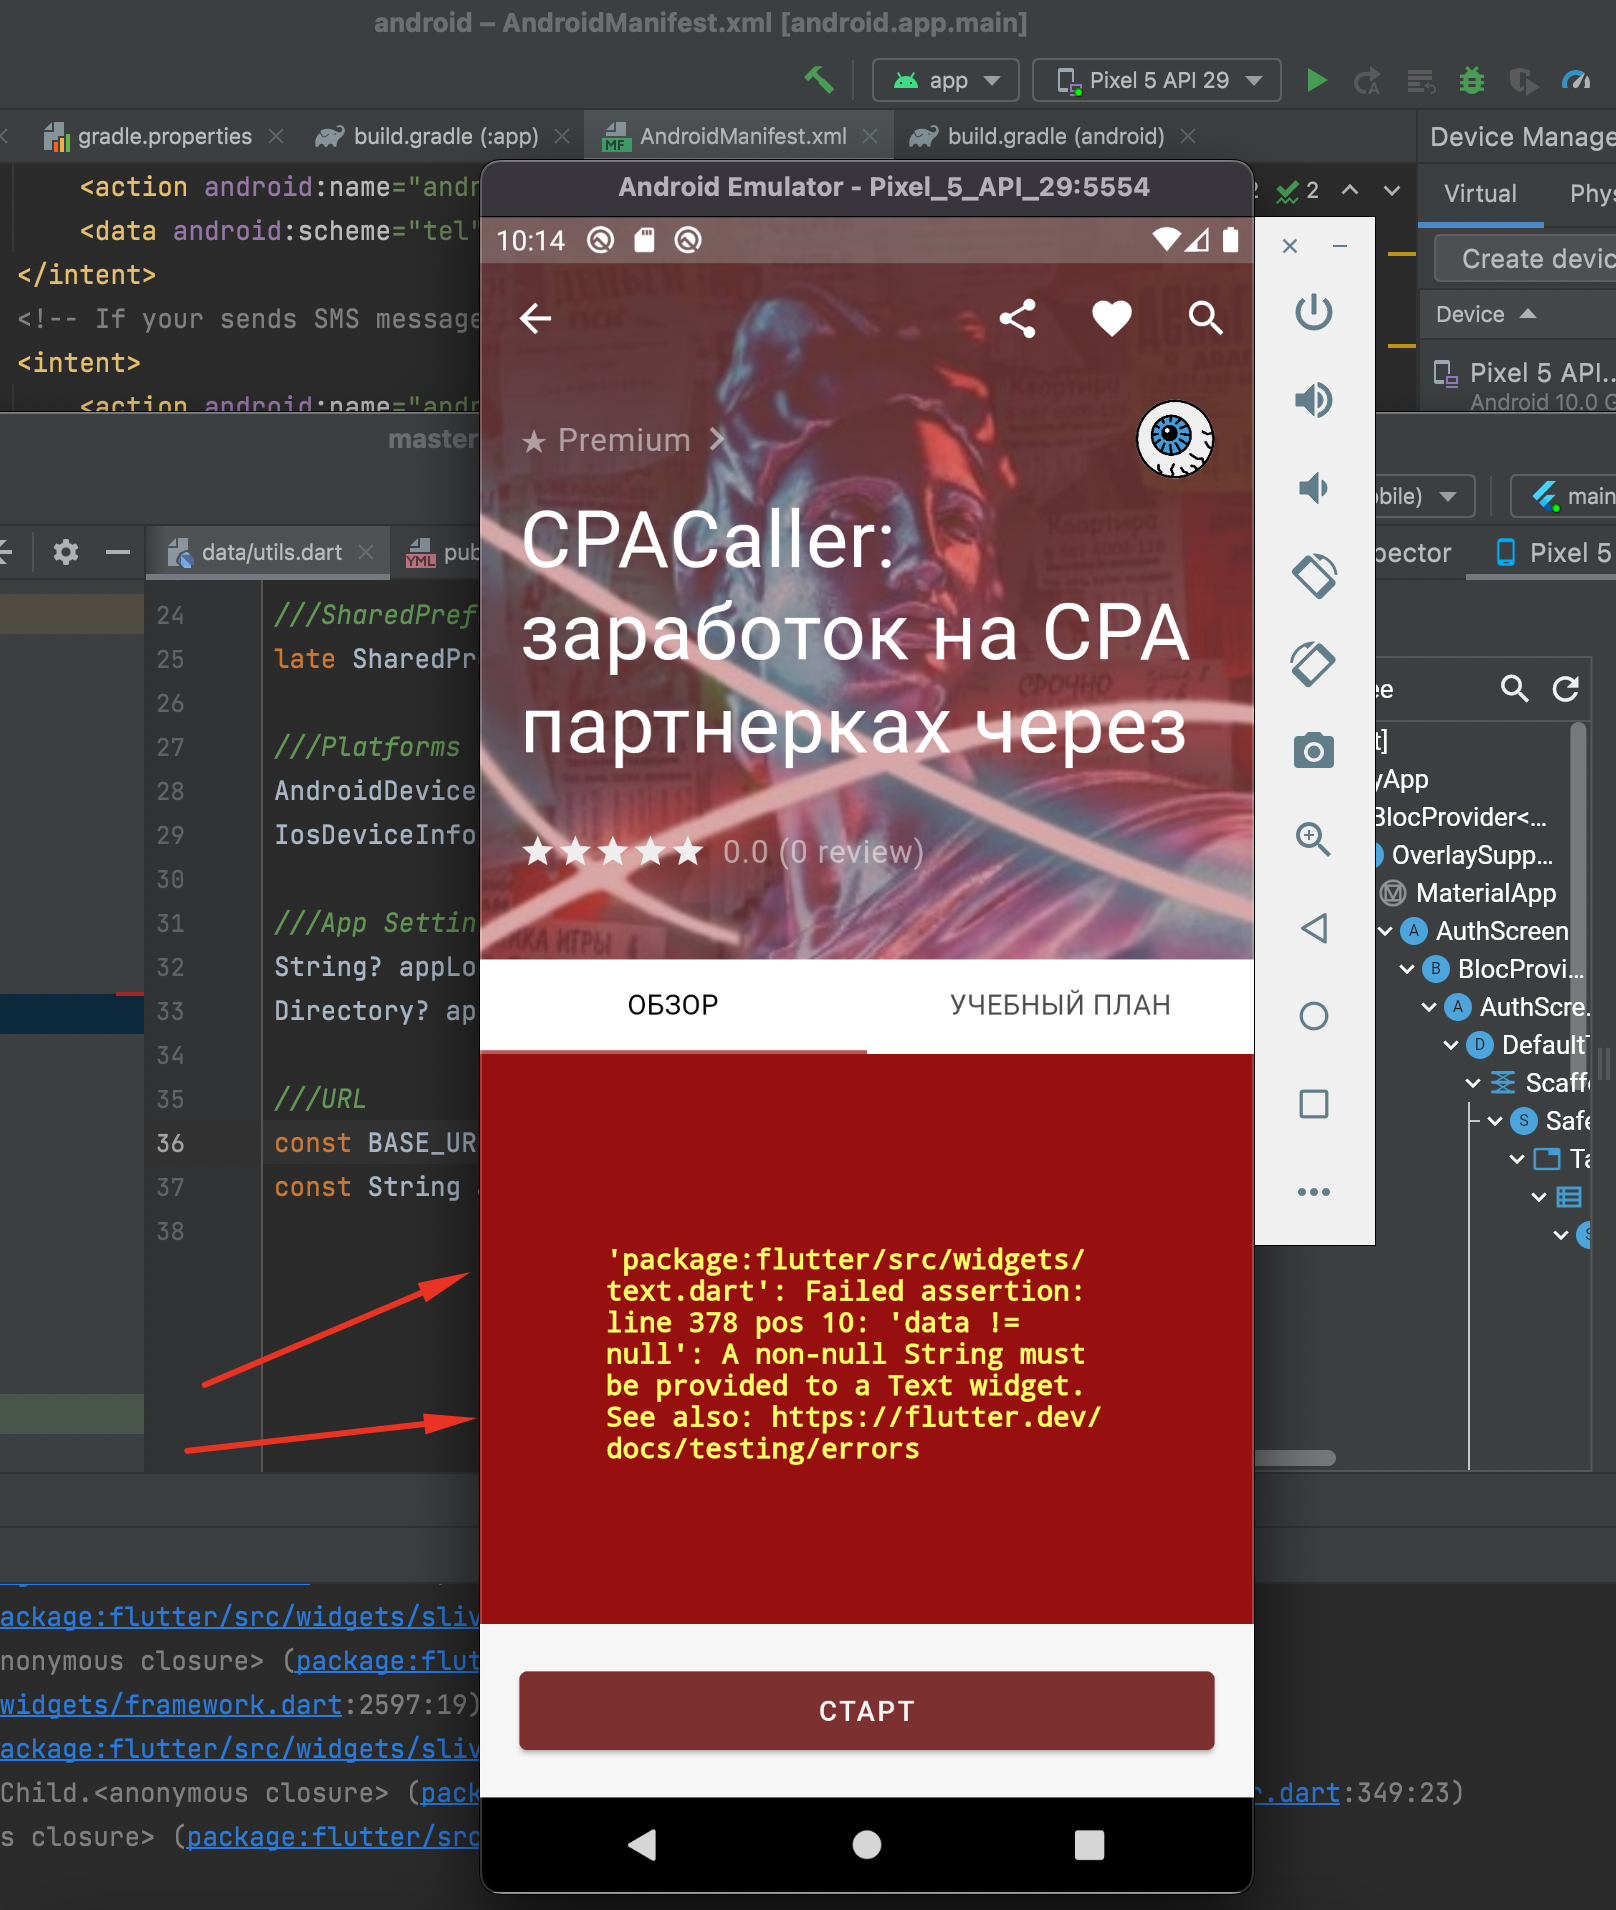Sort by the Device column header
This screenshot has width=1616, height=1910.
pyautogui.click(x=1485, y=314)
